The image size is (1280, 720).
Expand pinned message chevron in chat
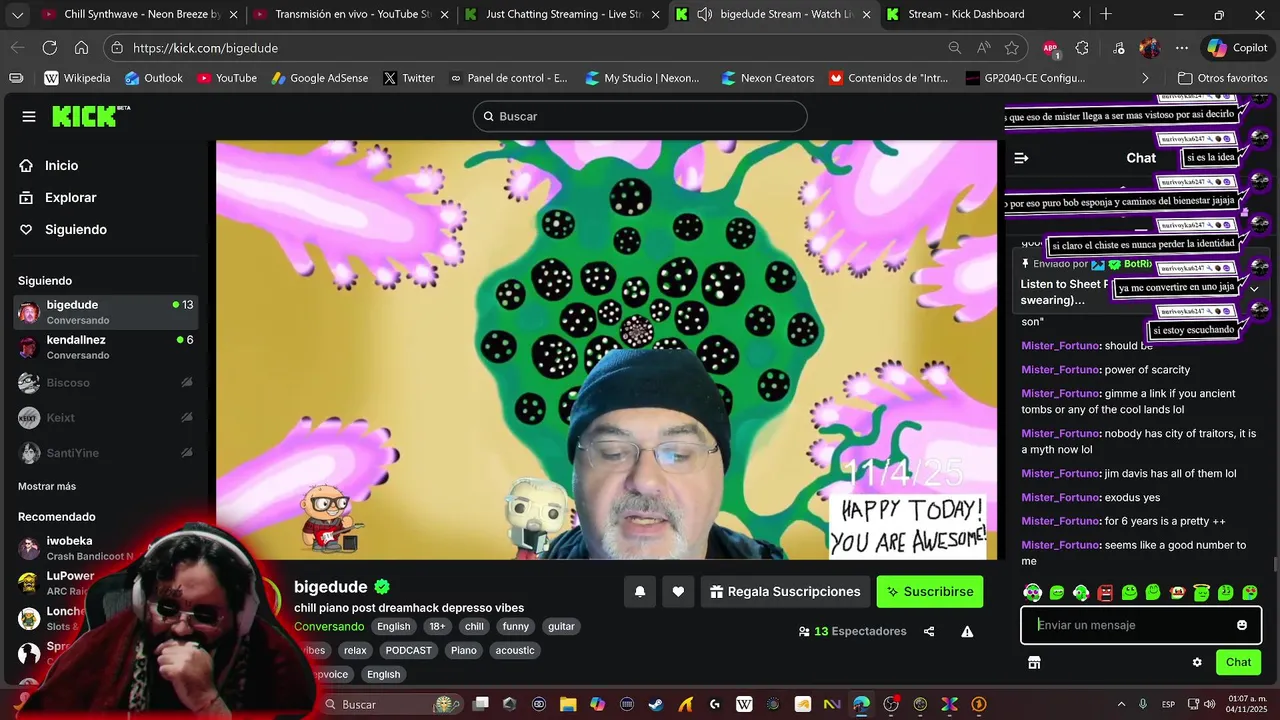click(x=1254, y=288)
